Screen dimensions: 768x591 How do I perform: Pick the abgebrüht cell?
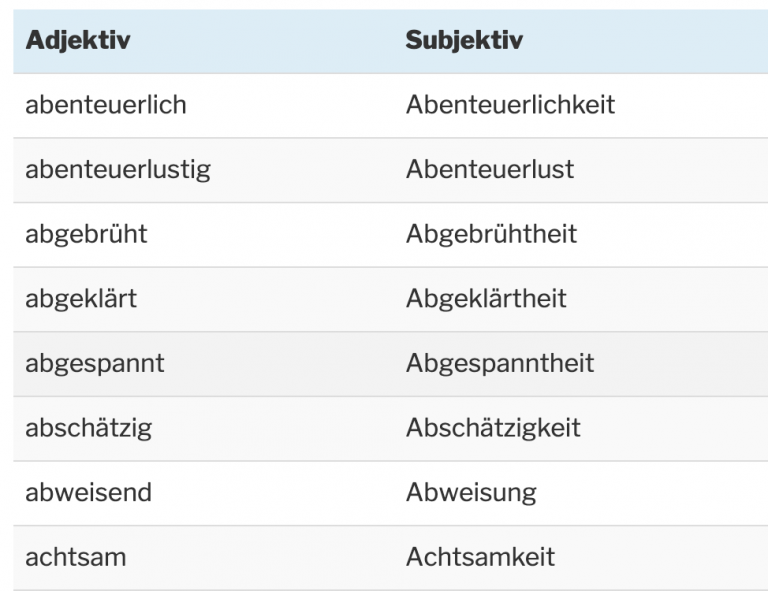[x=86, y=234]
